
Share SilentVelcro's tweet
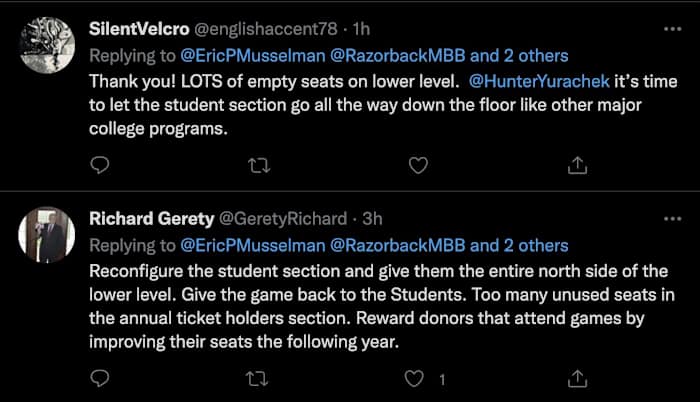[x=577, y=164]
